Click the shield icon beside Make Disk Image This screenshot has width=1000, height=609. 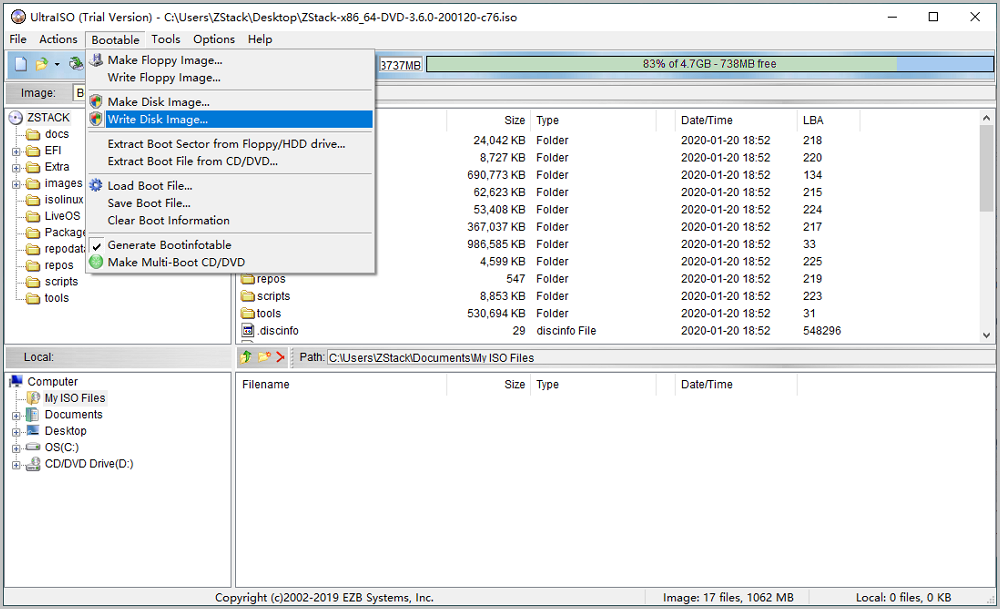click(96, 102)
